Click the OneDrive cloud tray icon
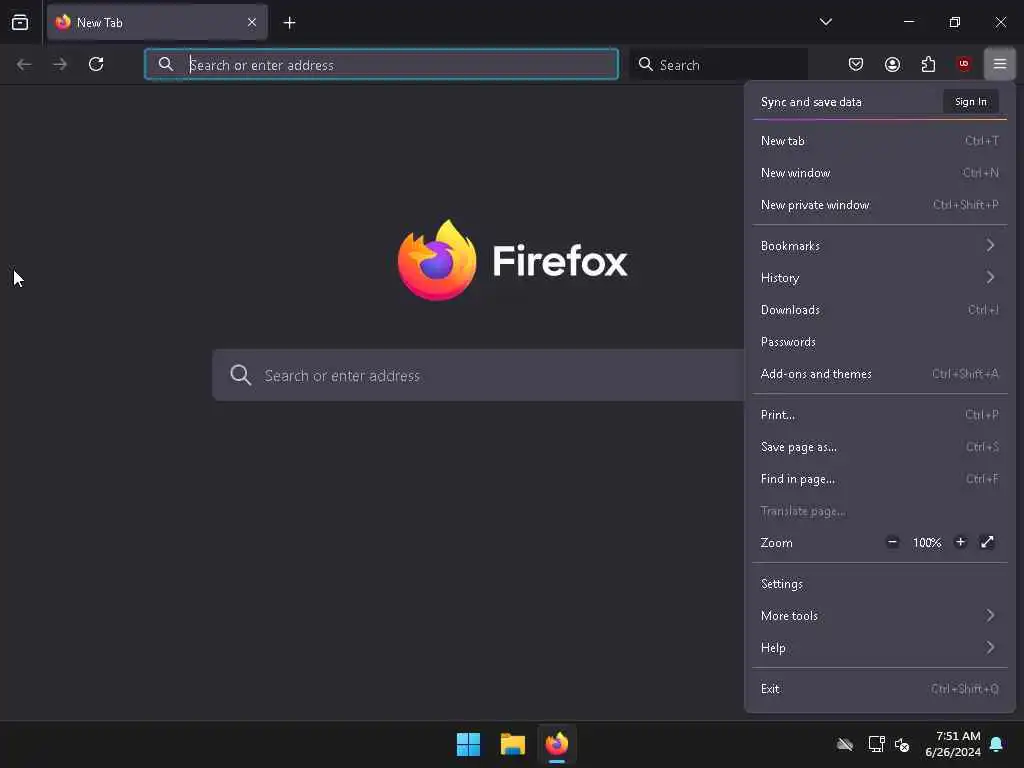Screen dimensions: 1024x768 845,744
